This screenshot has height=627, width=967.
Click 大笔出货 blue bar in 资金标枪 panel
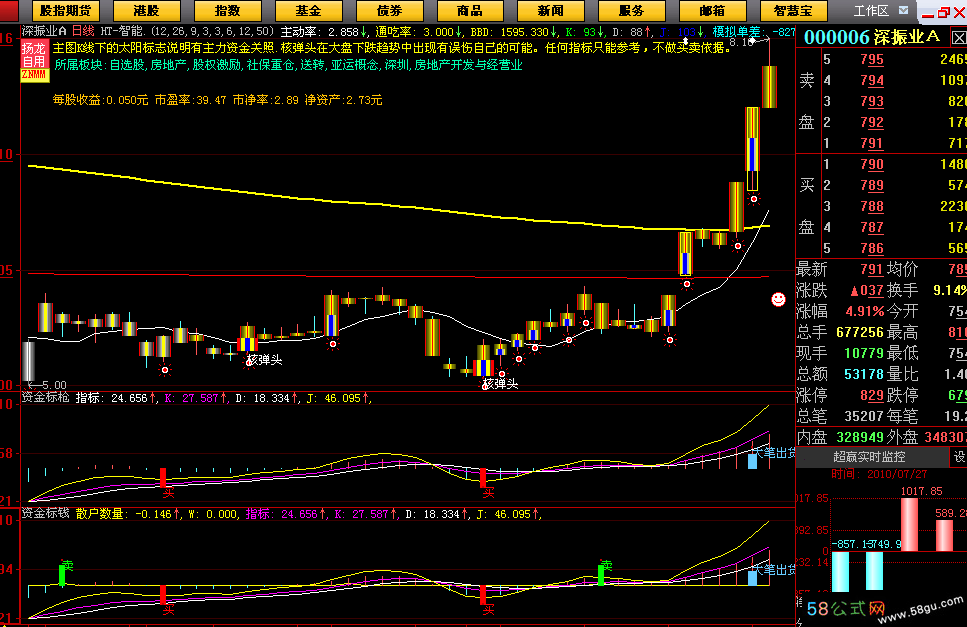752,460
